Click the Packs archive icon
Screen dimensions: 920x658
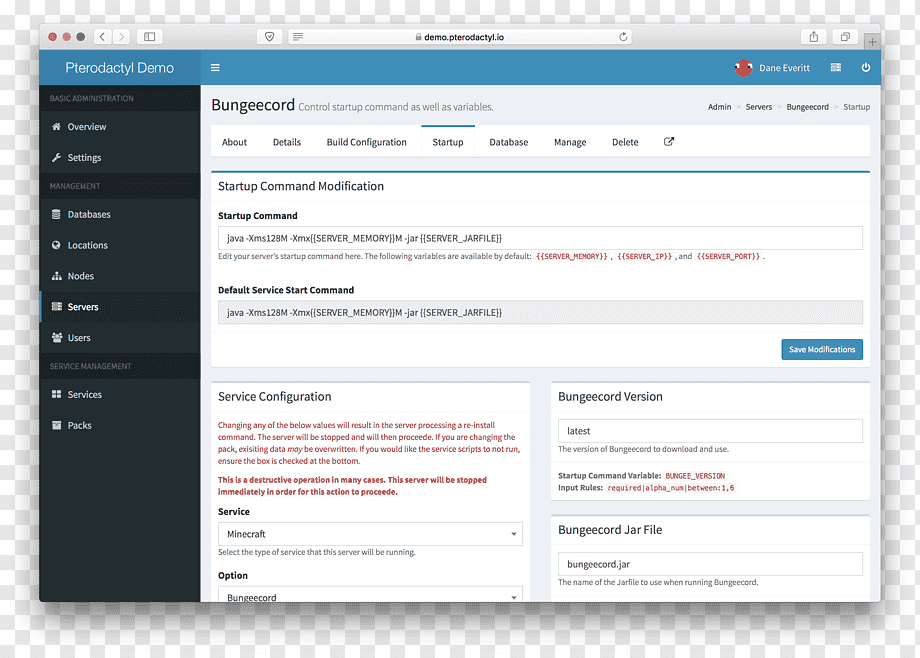pyautogui.click(x=56, y=425)
